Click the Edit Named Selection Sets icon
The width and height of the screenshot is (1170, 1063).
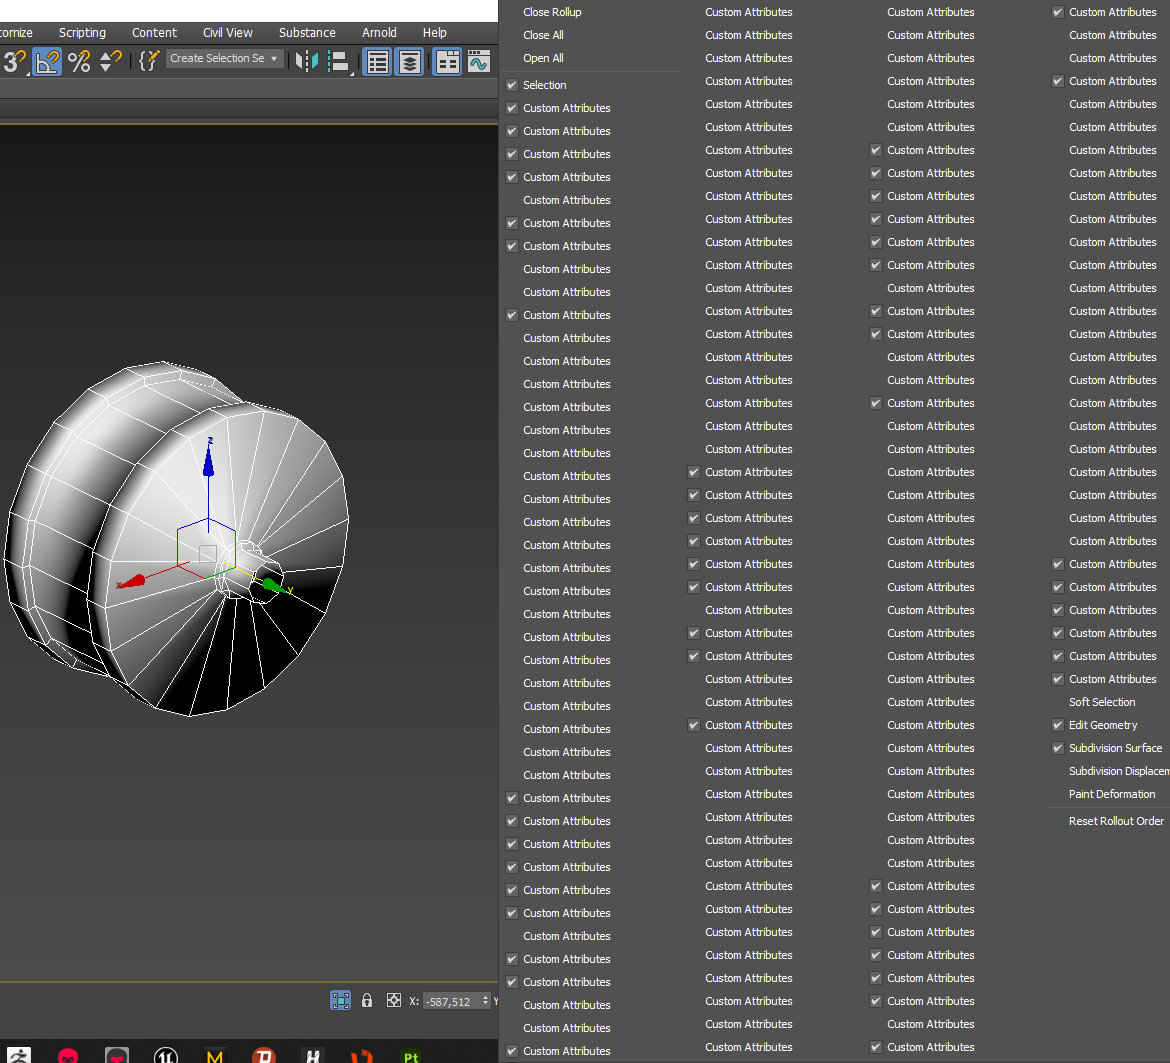(148, 62)
